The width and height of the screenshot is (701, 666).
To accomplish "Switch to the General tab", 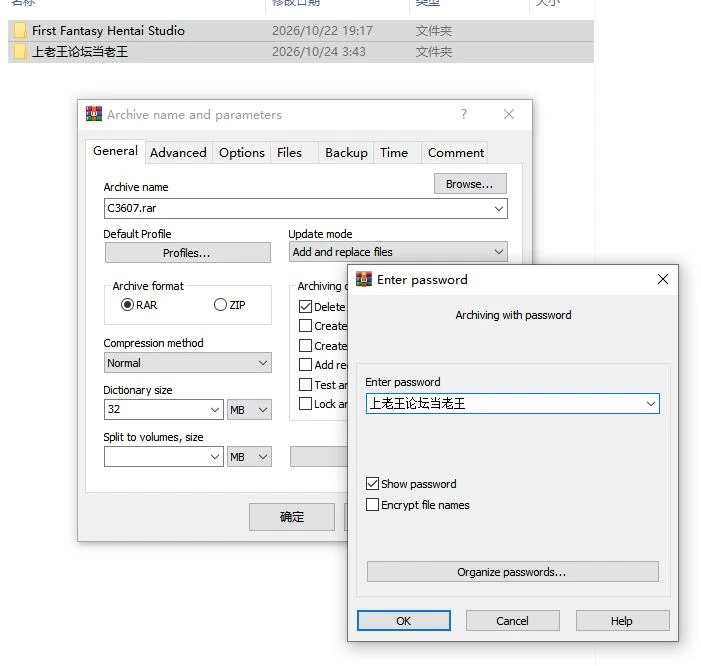I will 115,151.
